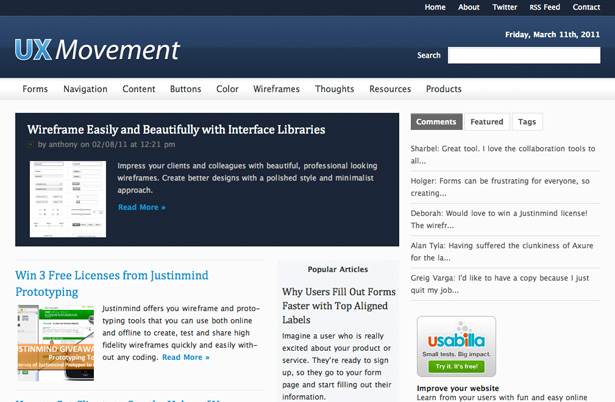Image resolution: width=615 pixels, height=402 pixels.
Task: Open the Win 3 Free Licenses article title
Action: [112, 283]
